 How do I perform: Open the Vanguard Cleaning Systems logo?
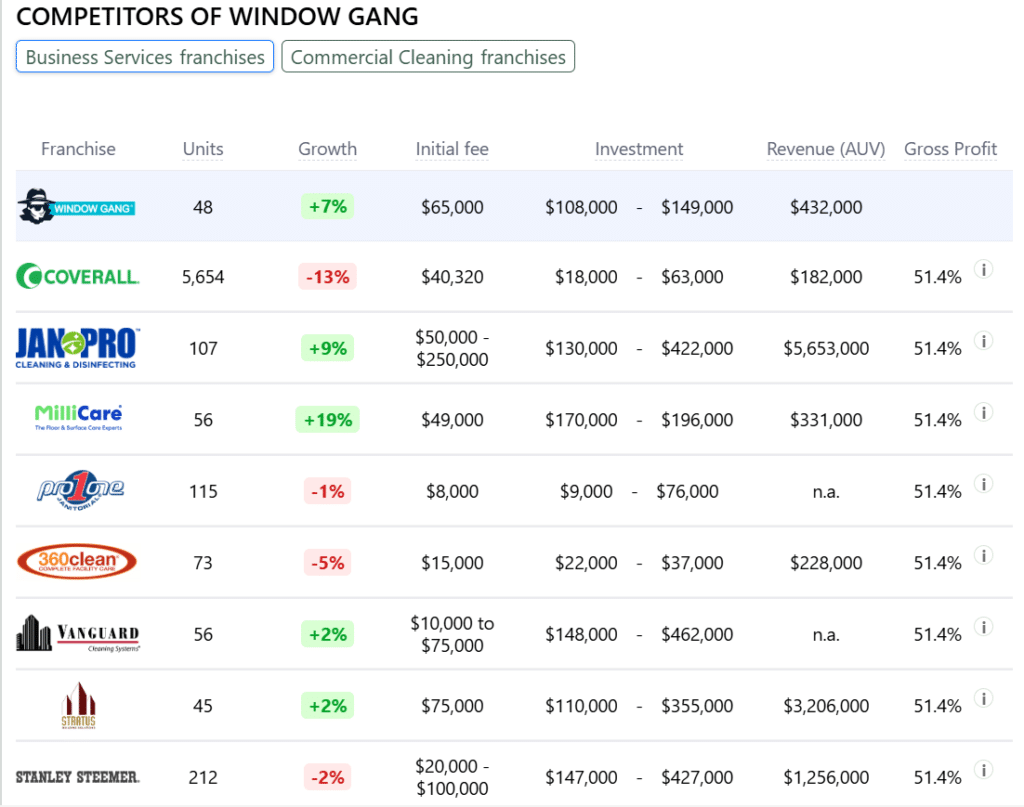click(78, 633)
